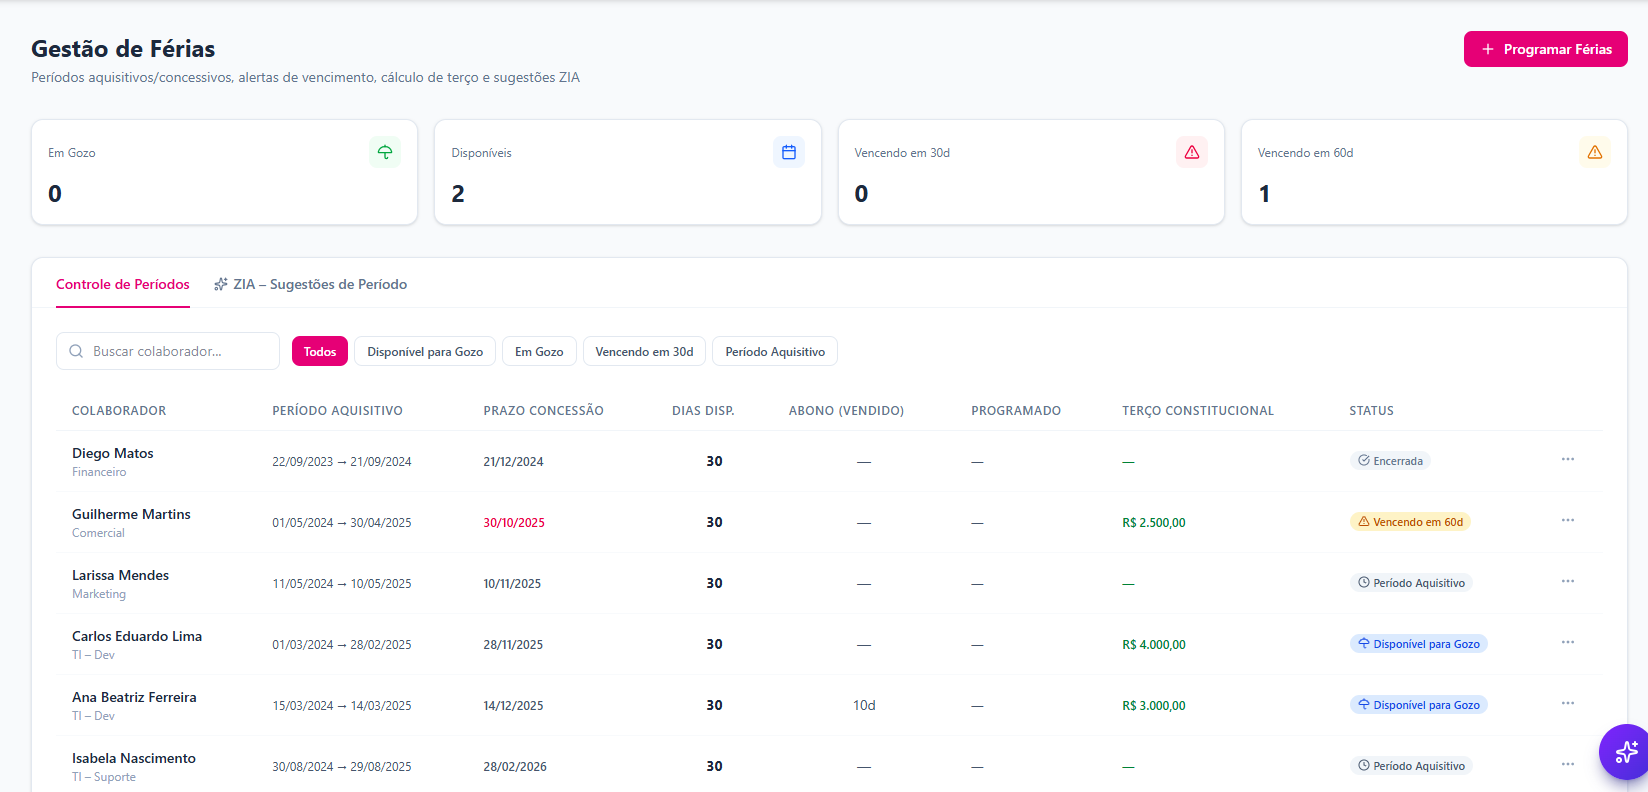Click the Gestão de Férias page title

click(x=123, y=49)
